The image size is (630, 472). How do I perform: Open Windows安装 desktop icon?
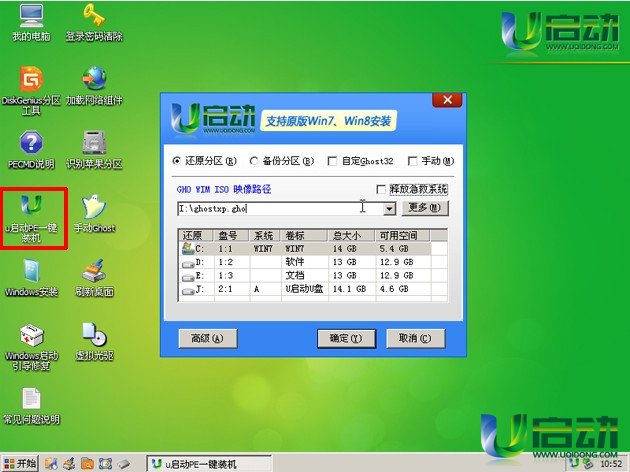pos(32,274)
